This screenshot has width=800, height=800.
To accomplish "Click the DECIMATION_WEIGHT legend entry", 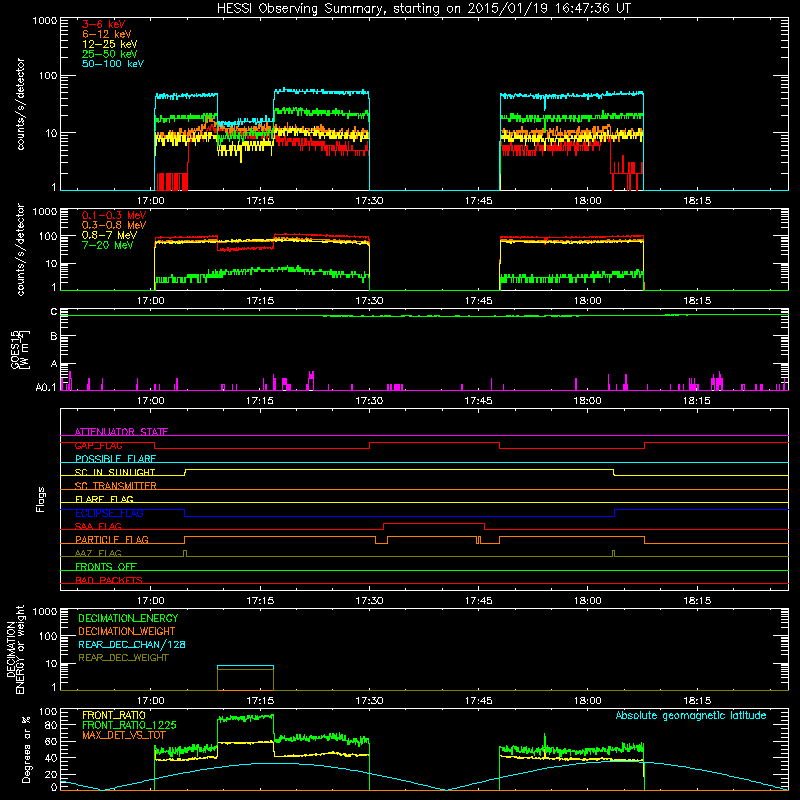I will tap(127, 631).
